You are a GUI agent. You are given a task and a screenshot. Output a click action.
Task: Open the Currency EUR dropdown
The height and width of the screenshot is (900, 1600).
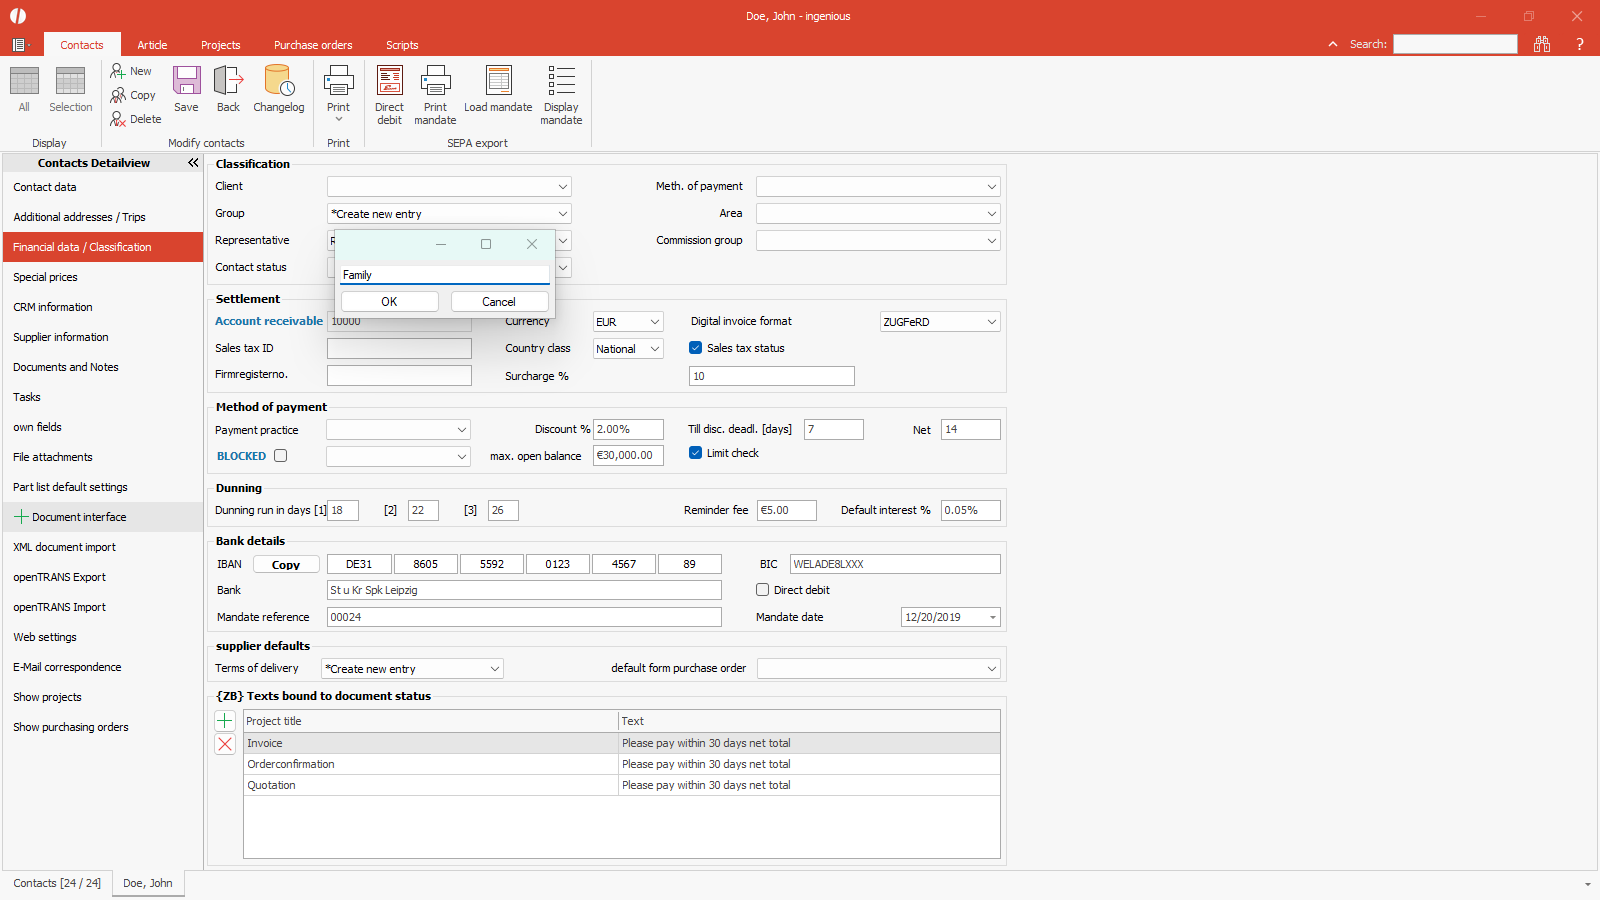[x=655, y=322]
